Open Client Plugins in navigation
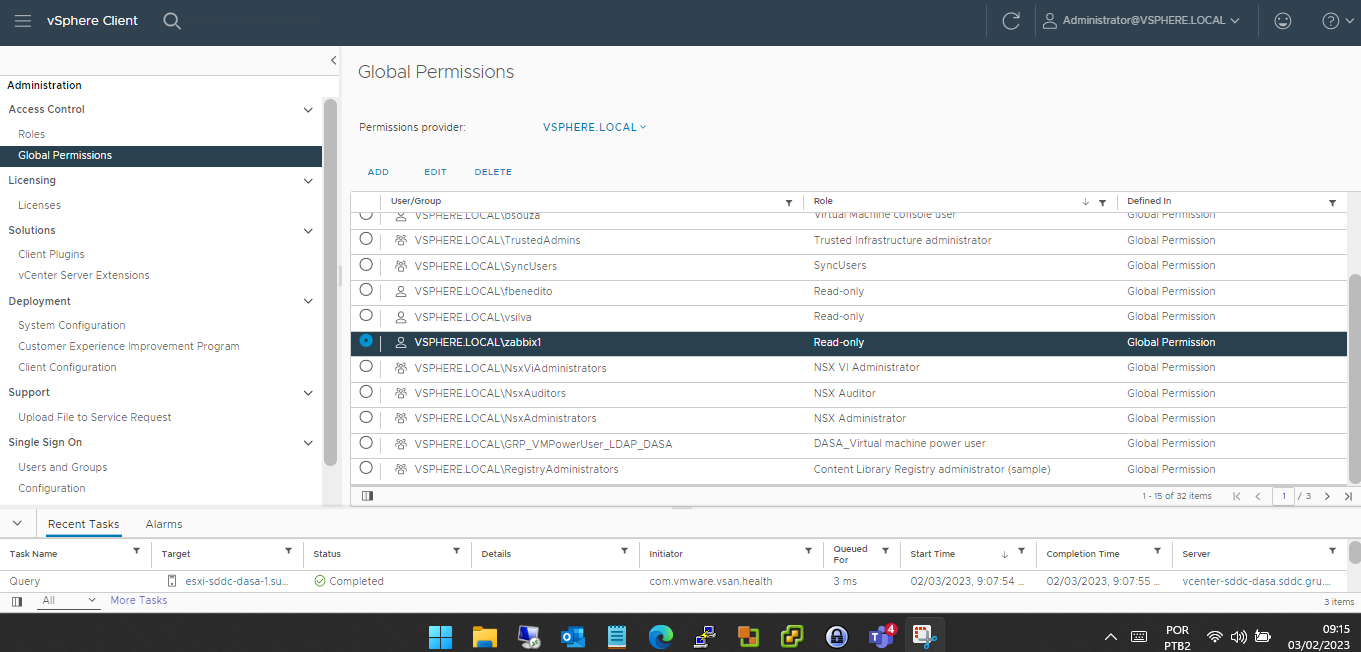Screen dimensions: 1361x652 52,254
